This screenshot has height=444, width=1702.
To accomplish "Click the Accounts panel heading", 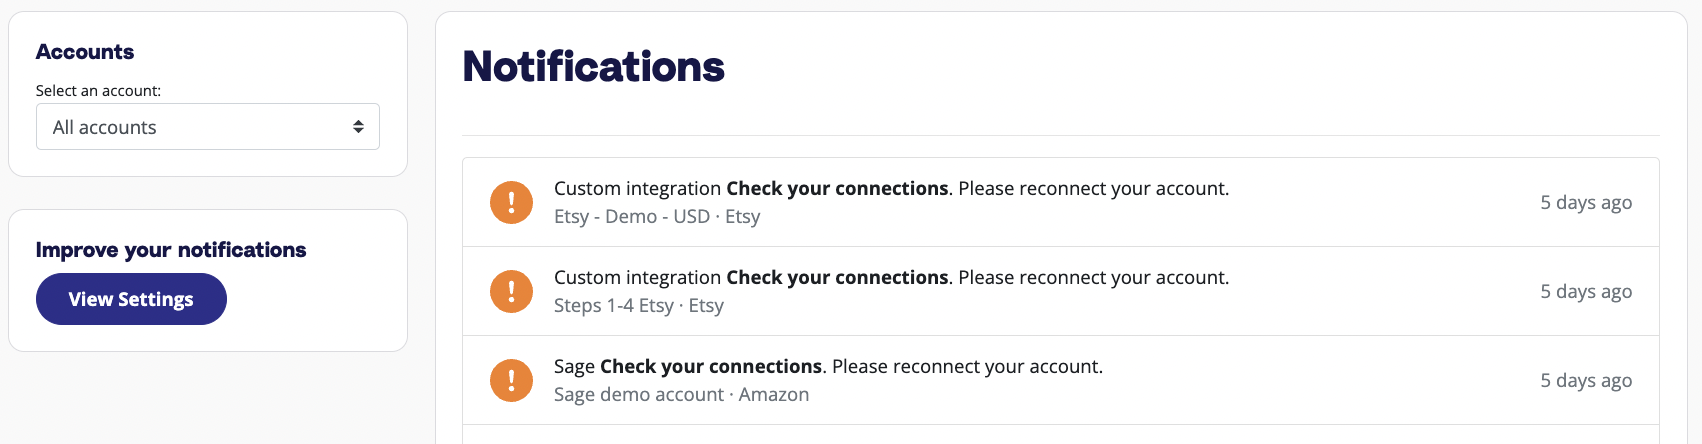I will (x=85, y=52).
